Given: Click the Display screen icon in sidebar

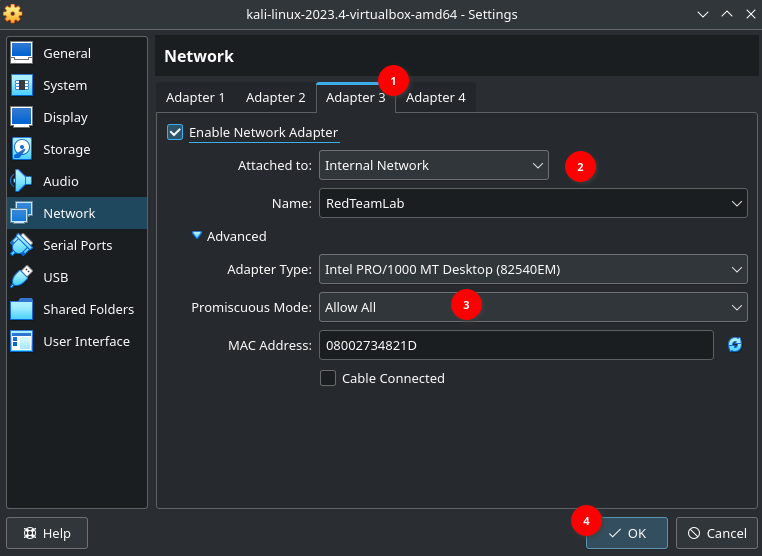Looking at the screenshot, I should pos(21,117).
